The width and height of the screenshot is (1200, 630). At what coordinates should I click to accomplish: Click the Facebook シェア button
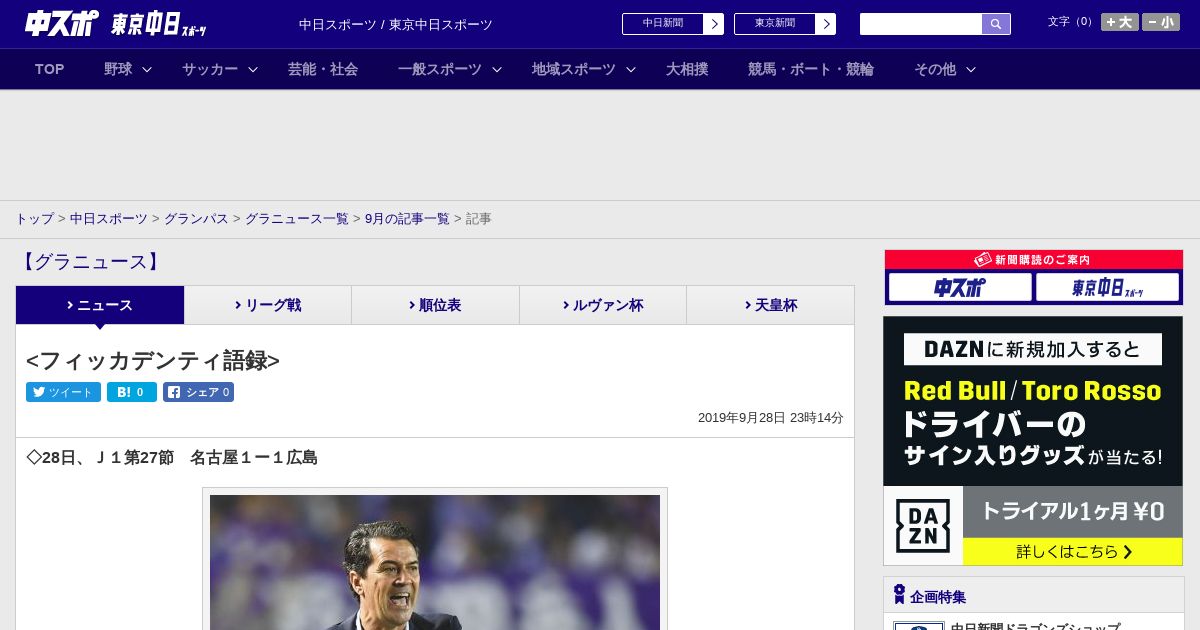click(x=198, y=392)
